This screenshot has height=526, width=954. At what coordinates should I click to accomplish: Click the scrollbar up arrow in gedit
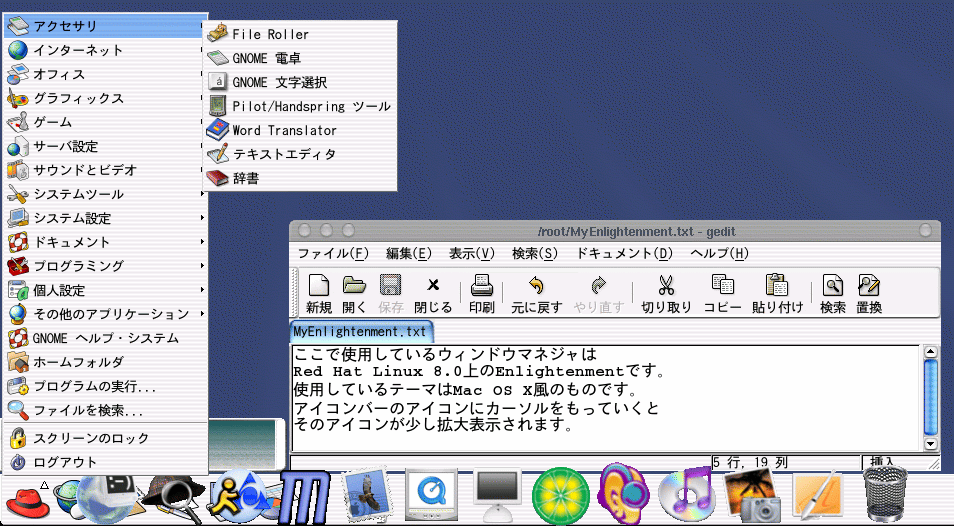click(930, 351)
